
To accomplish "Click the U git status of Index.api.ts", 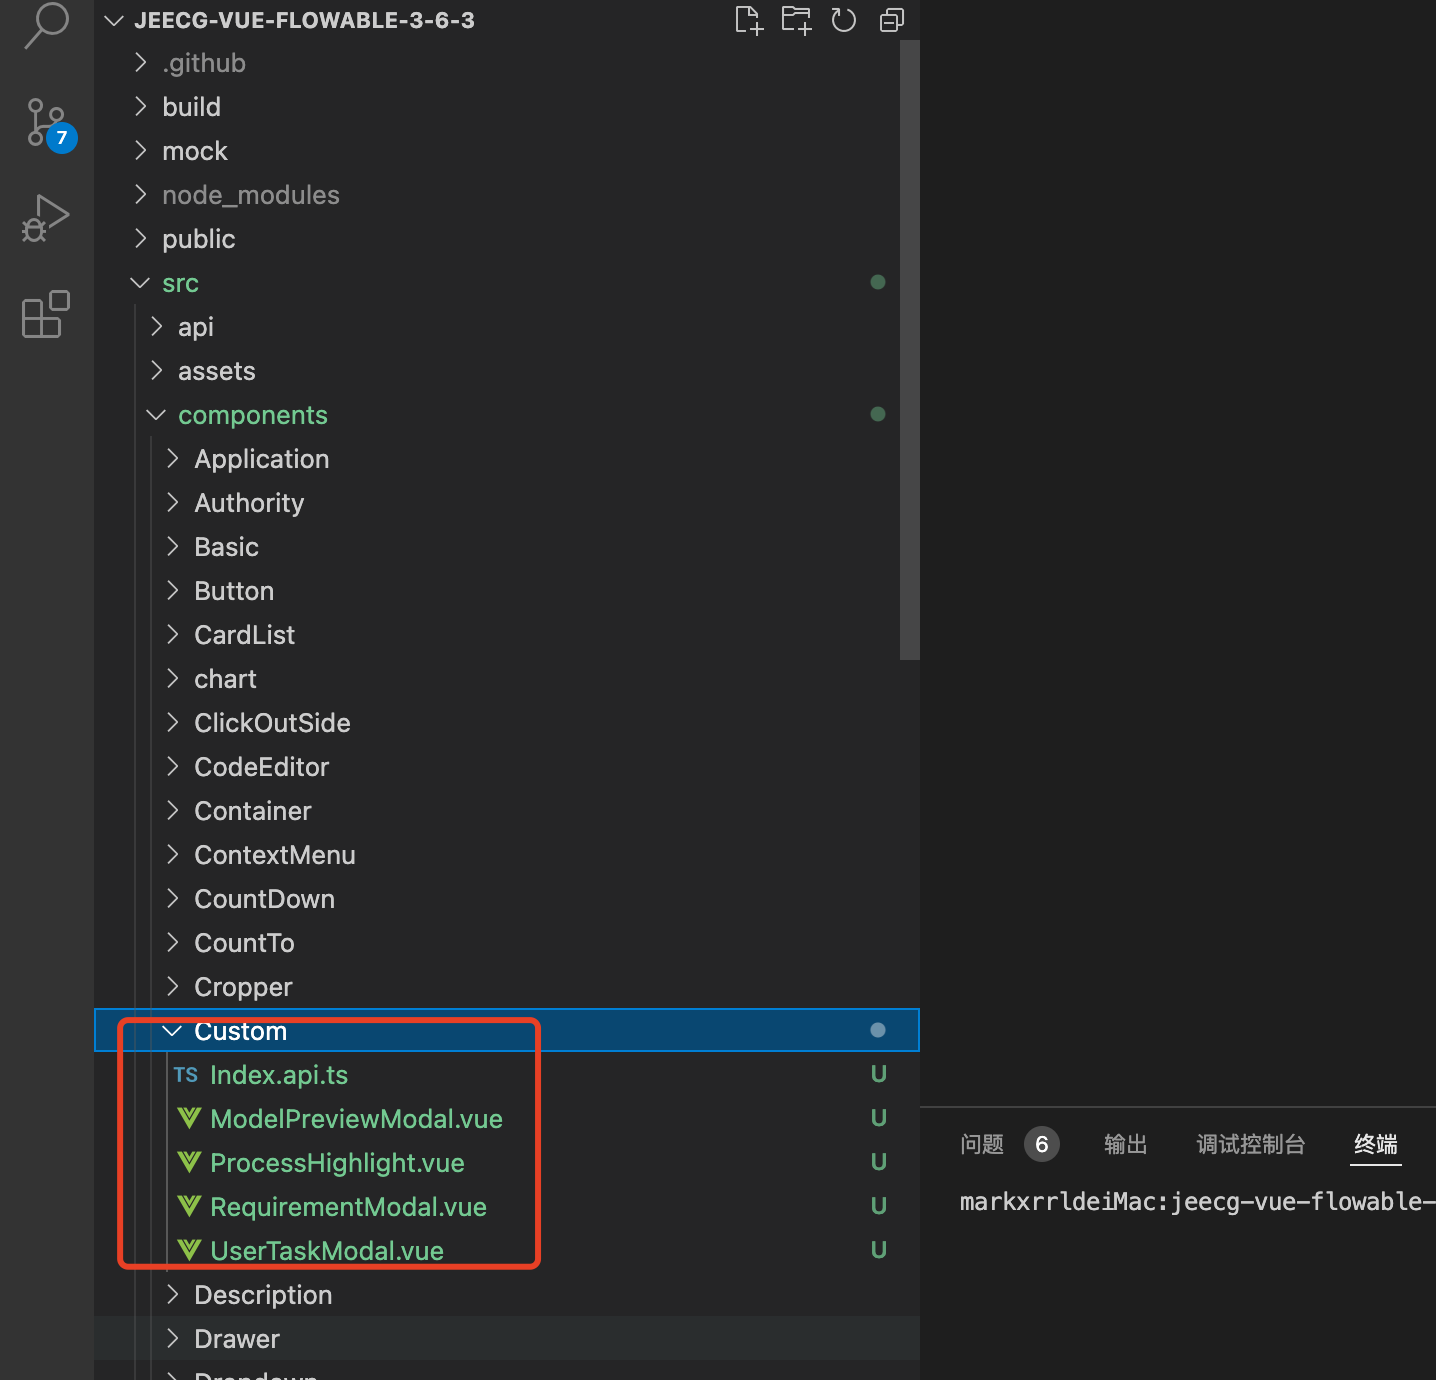I will tap(878, 1074).
